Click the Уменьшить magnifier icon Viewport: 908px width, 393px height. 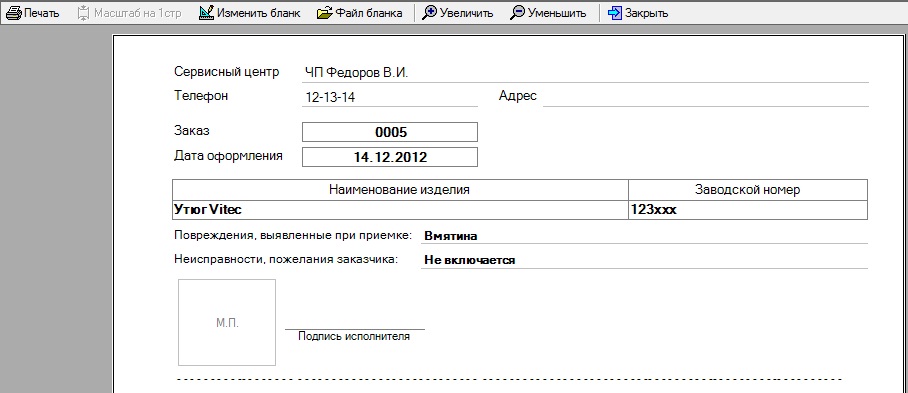(x=517, y=13)
